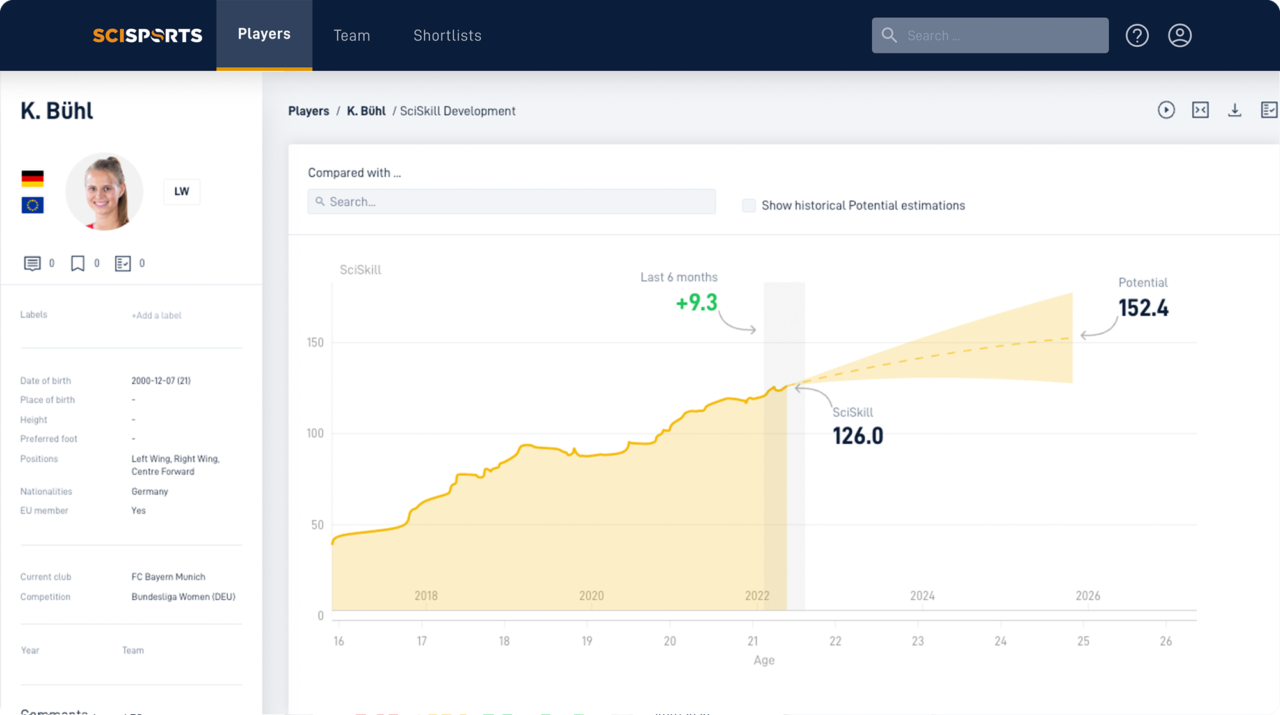Image resolution: width=1280 pixels, height=715 pixels.
Task: Click the grey last-6-months band on chart
Action: click(x=784, y=446)
